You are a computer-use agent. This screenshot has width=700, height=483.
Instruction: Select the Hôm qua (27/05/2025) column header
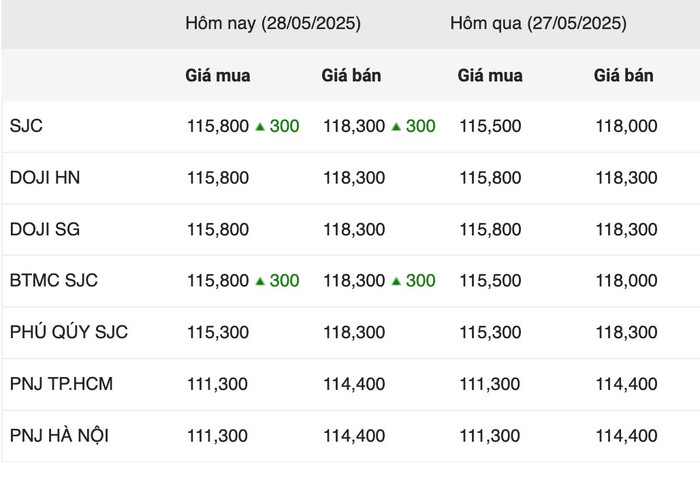[x=538, y=23]
